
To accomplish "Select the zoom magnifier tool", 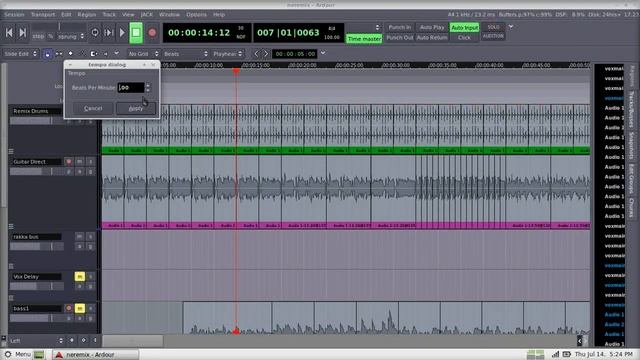I will (82, 54).
